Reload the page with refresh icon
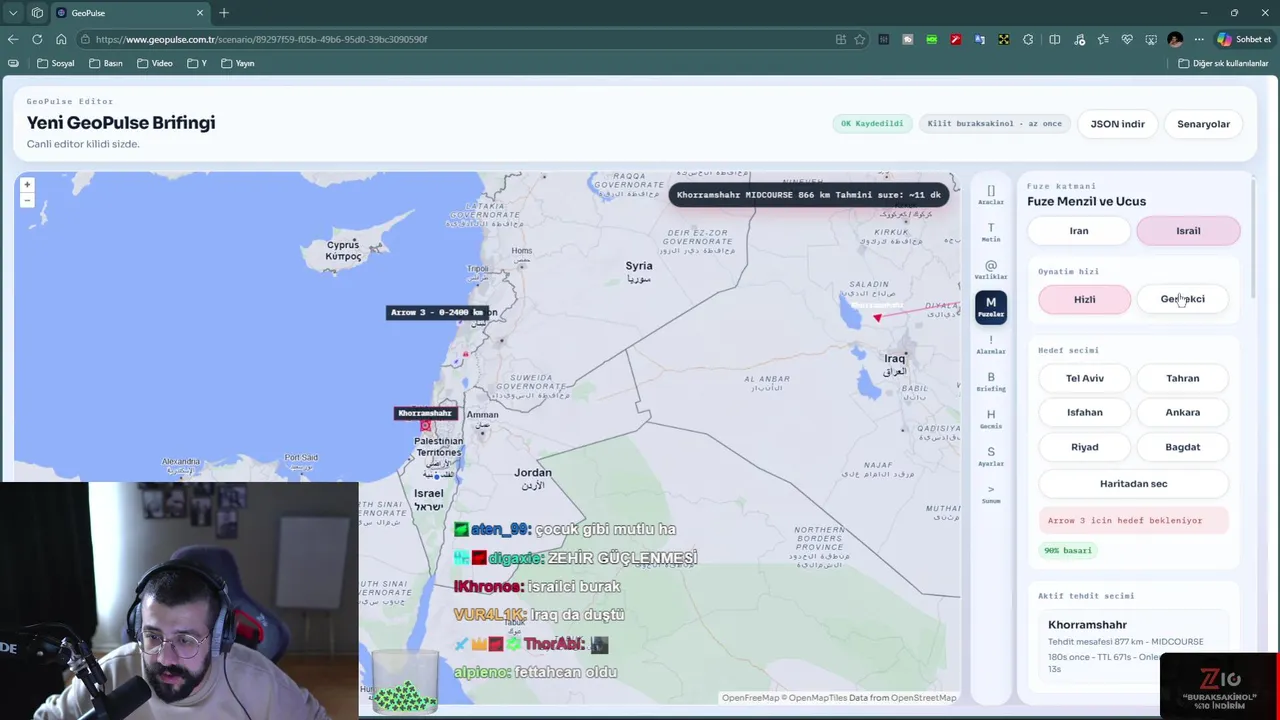 (x=37, y=39)
